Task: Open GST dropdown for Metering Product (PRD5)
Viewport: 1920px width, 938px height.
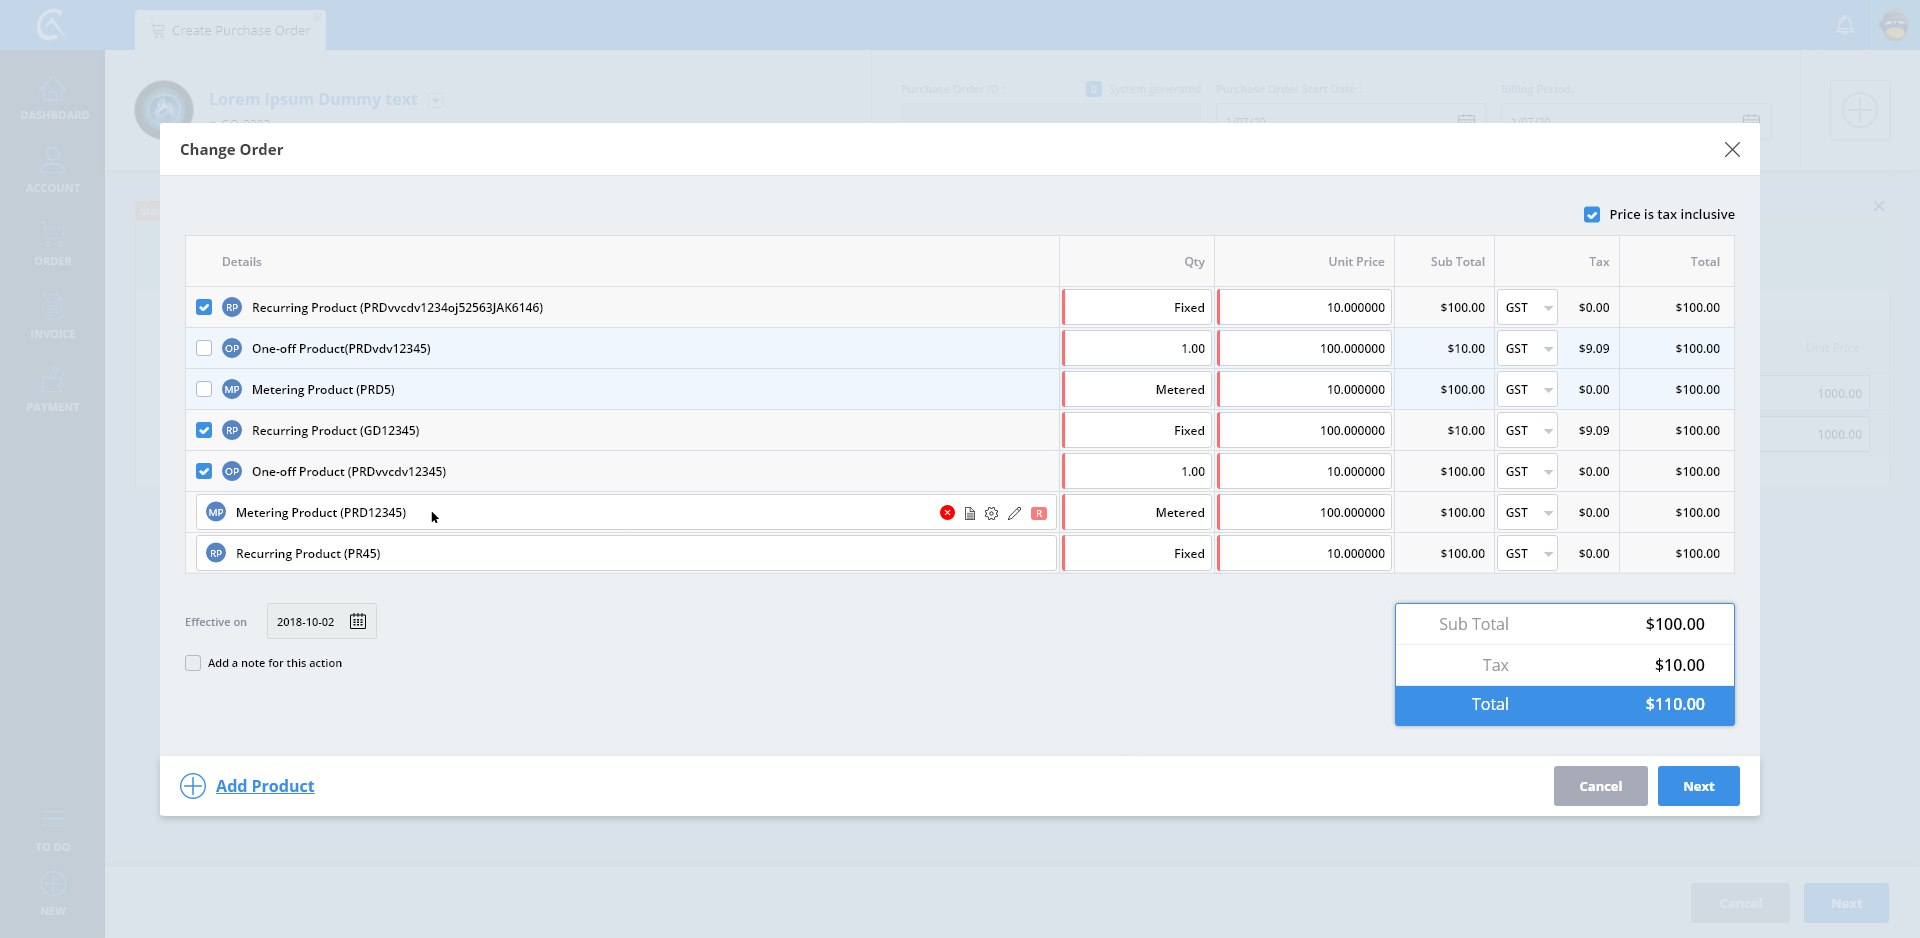Action: click(1527, 390)
